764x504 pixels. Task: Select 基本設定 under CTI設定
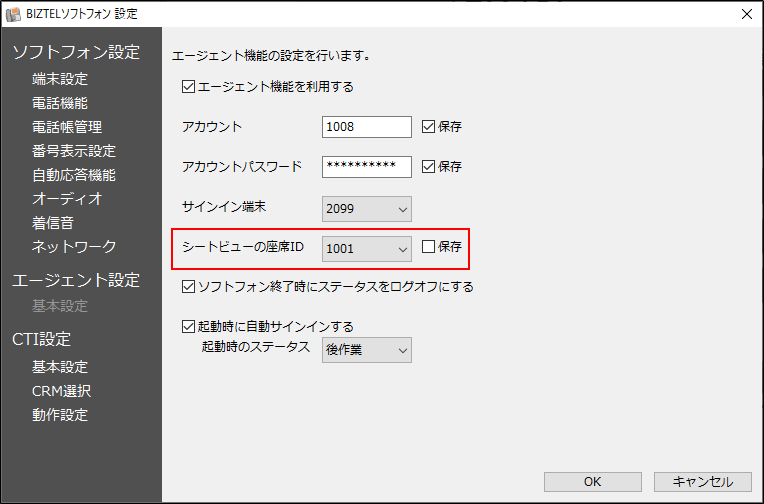60,367
